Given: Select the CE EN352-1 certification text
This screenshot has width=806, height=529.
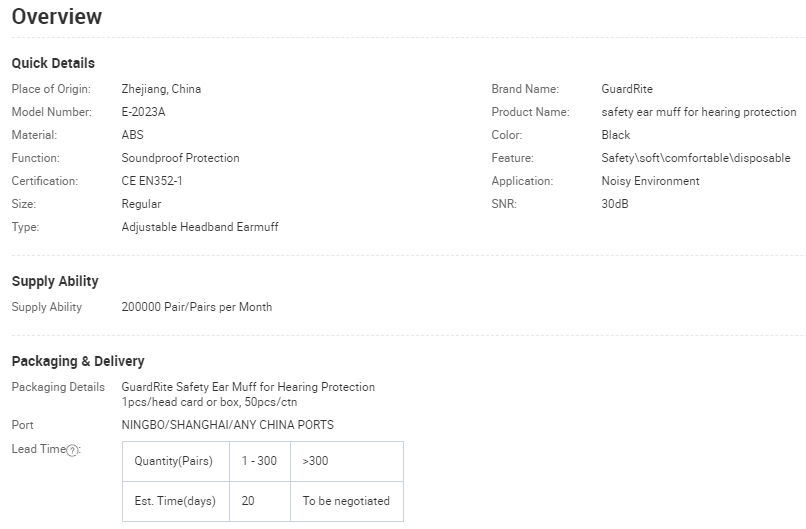Looking at the screenshot, I should (x=152, y=181).
